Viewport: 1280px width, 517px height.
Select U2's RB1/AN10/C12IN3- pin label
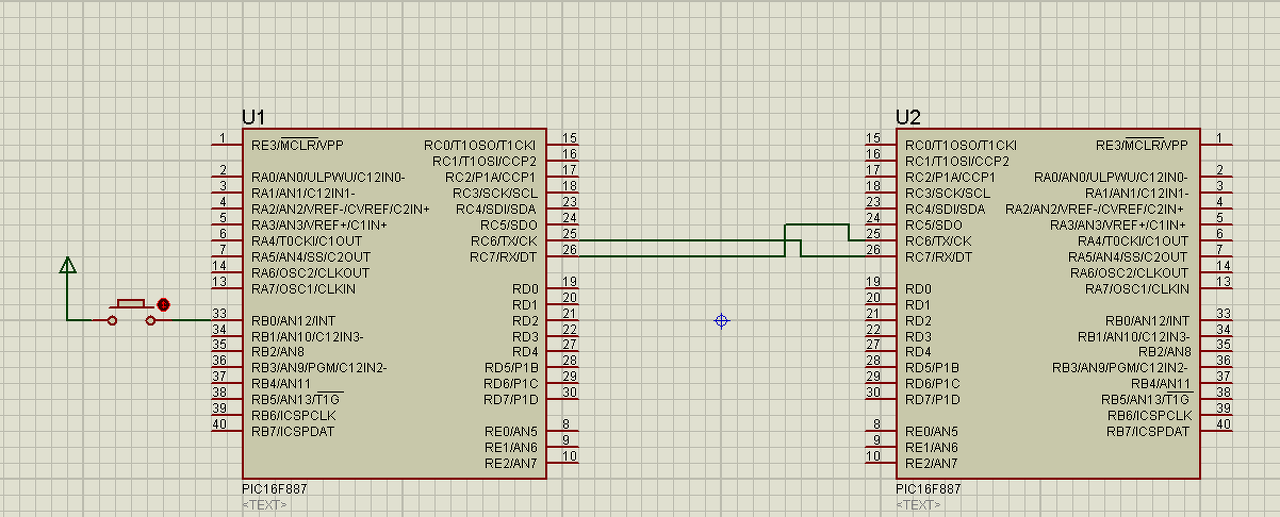[x=1134, y=336]
